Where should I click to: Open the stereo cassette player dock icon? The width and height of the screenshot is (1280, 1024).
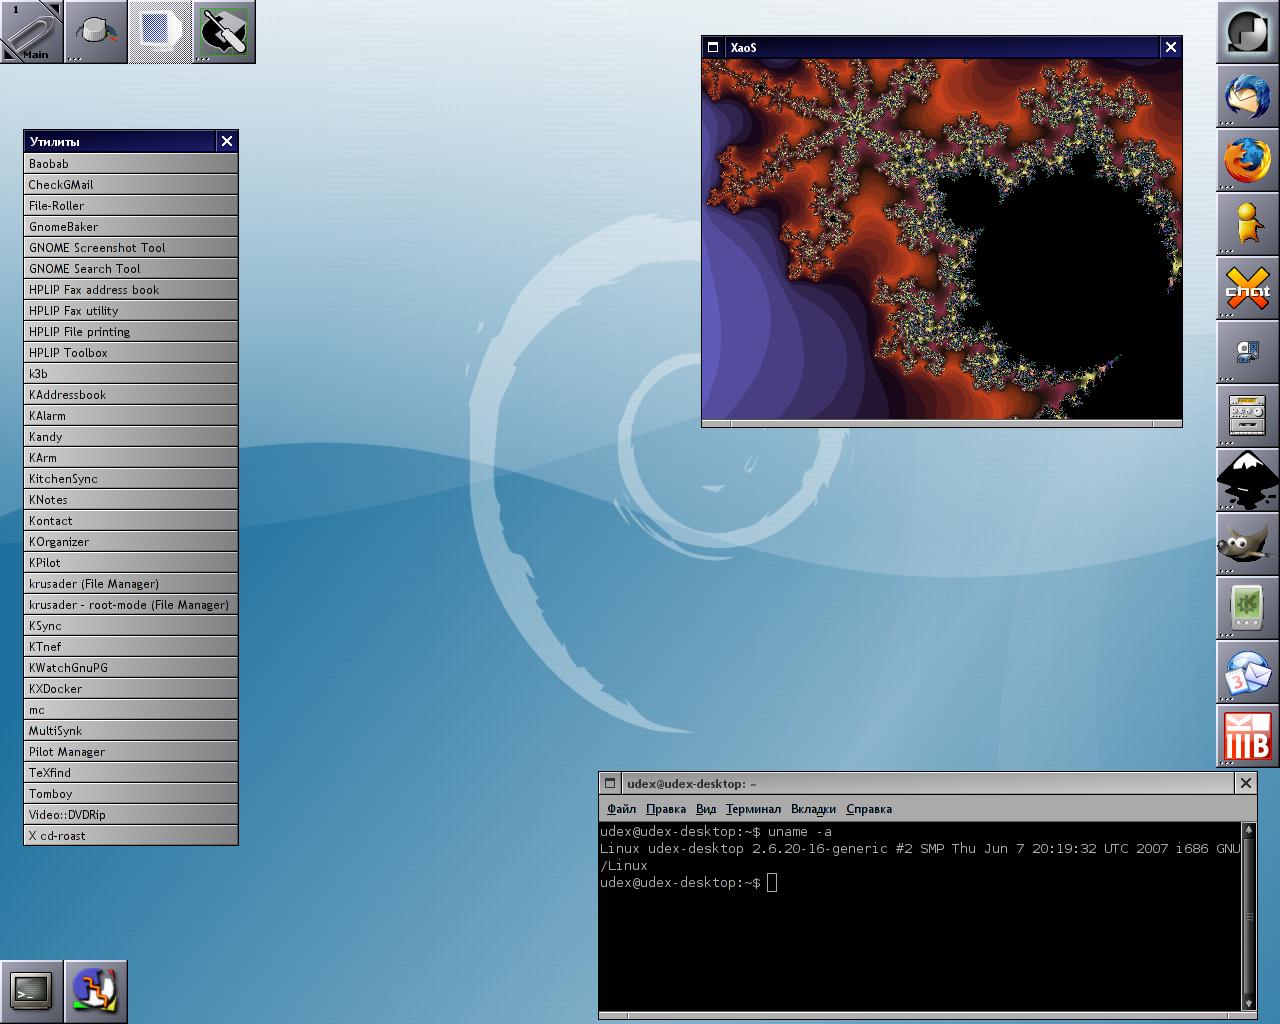(x=1248, y=416)
